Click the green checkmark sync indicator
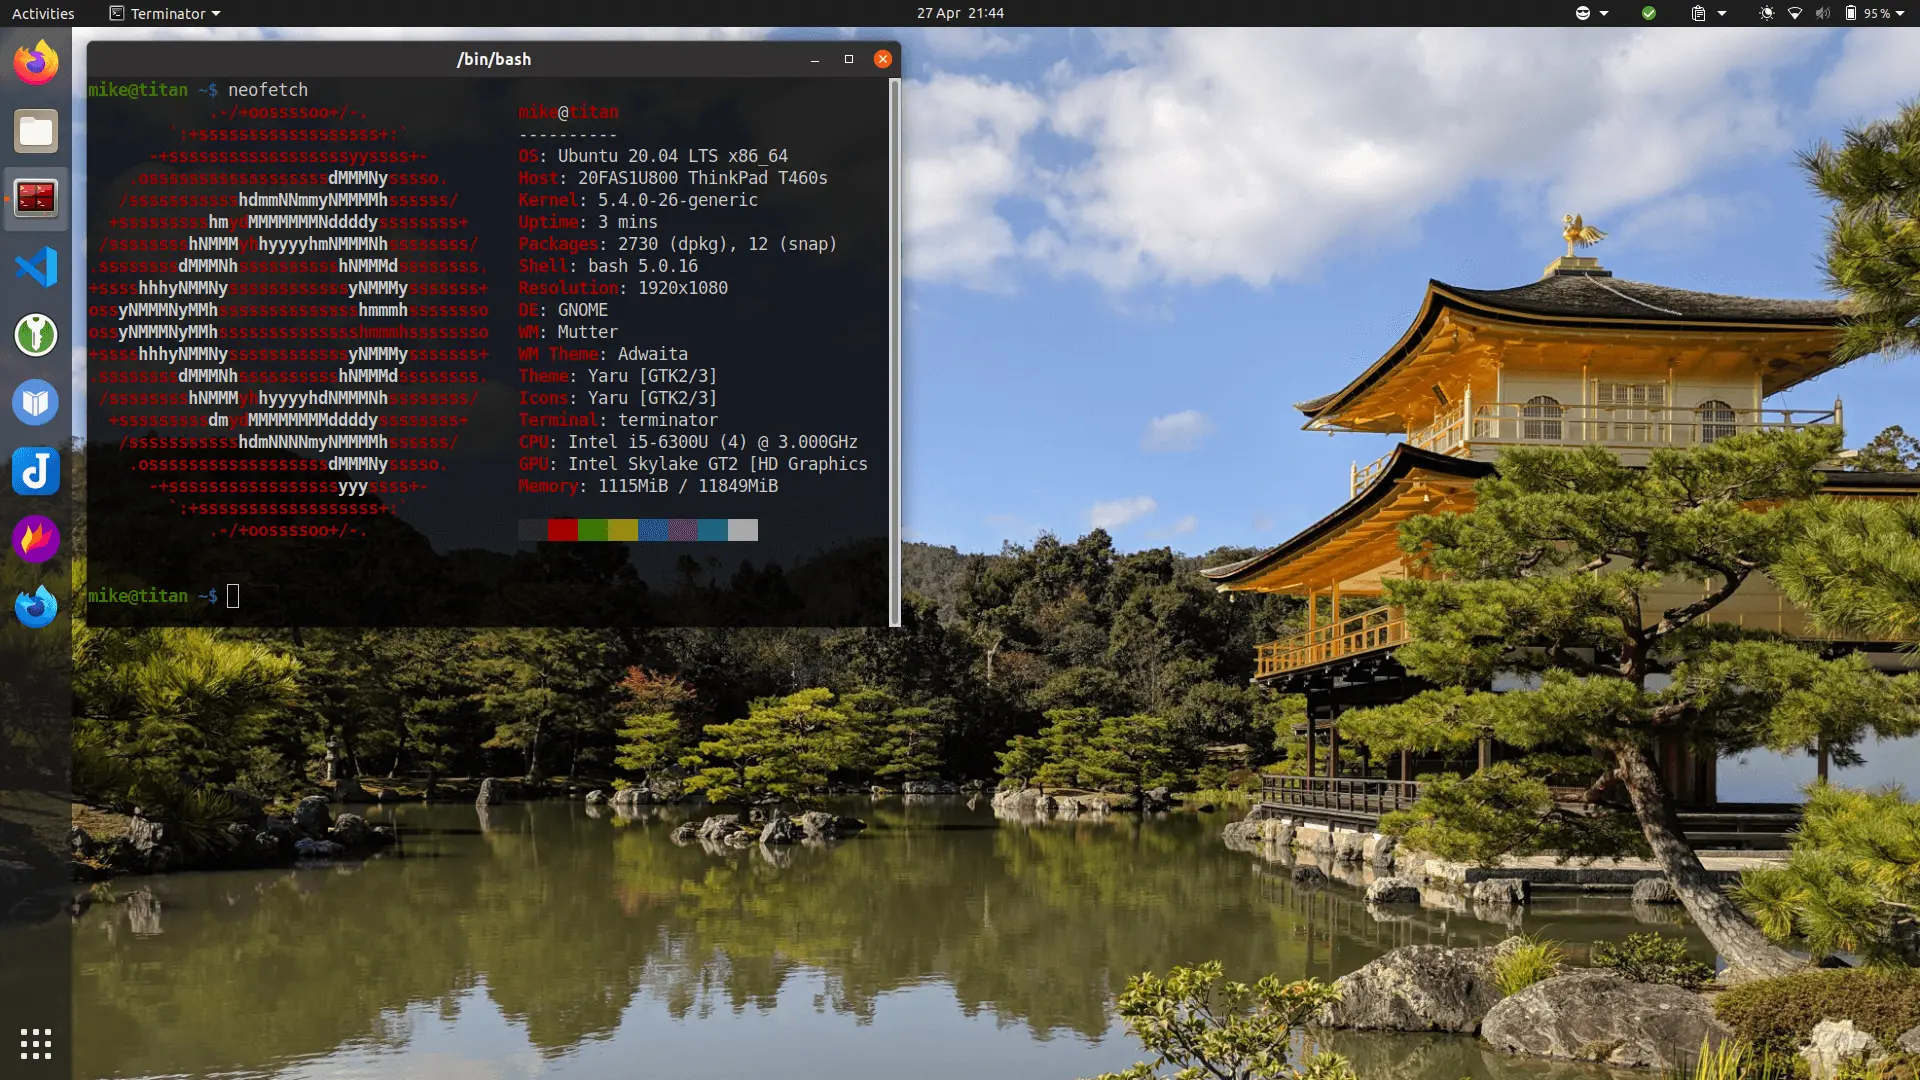 [1649, 13]
